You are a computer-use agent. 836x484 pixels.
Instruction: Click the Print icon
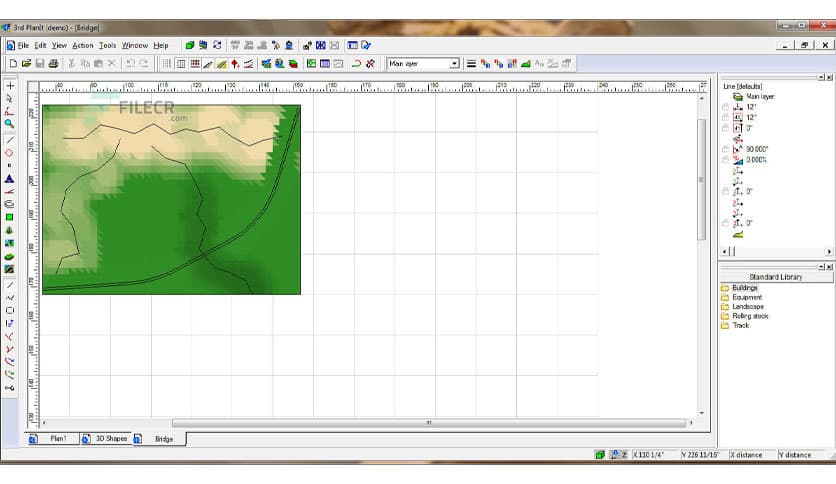pos(53,63)
